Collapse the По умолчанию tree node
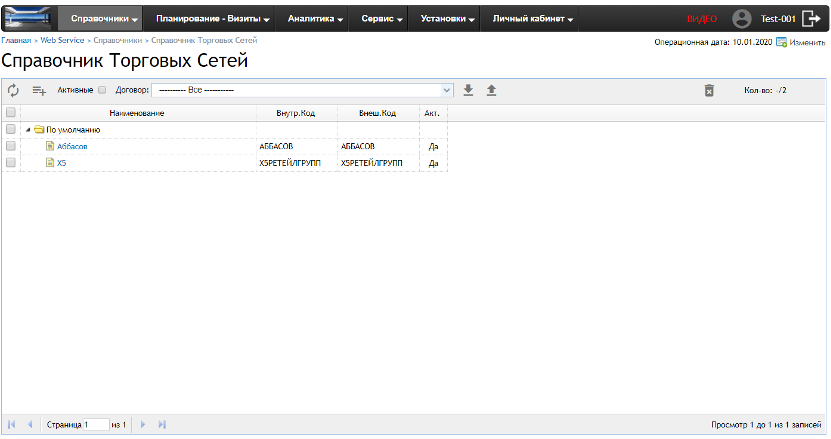831x439 pixels. (28, 129)
